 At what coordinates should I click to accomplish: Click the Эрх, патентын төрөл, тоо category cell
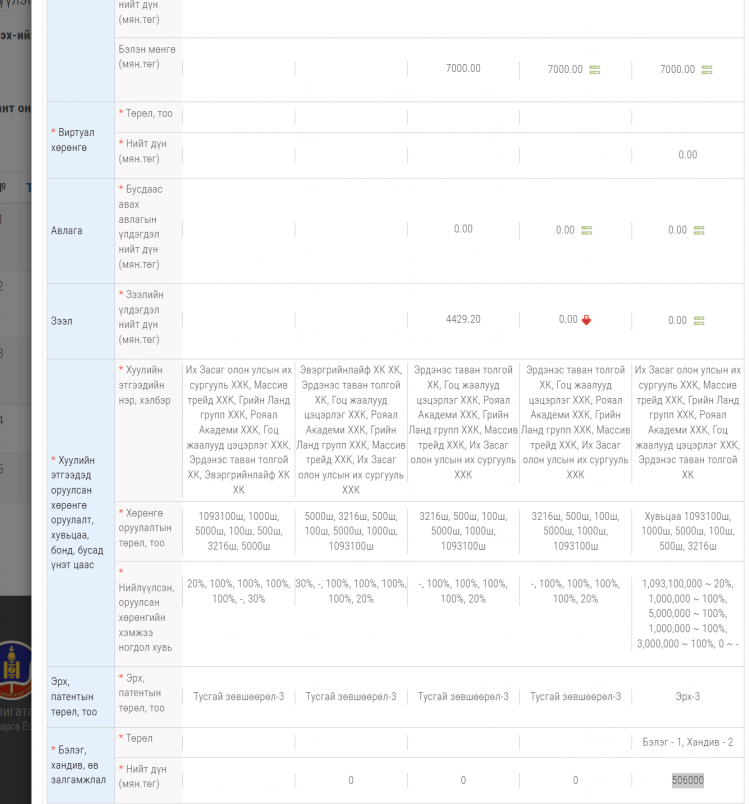point(80,696)
